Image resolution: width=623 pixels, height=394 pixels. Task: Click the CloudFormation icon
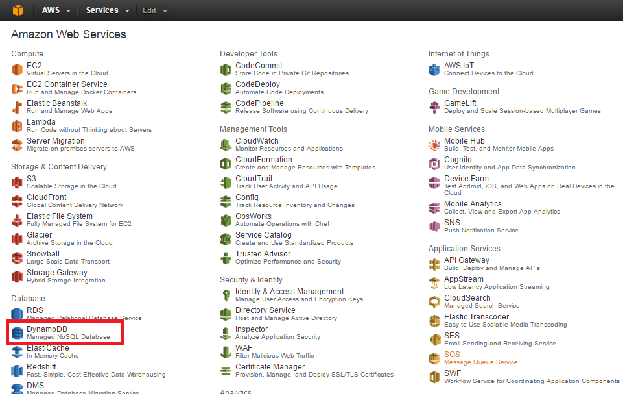[226, 163]
